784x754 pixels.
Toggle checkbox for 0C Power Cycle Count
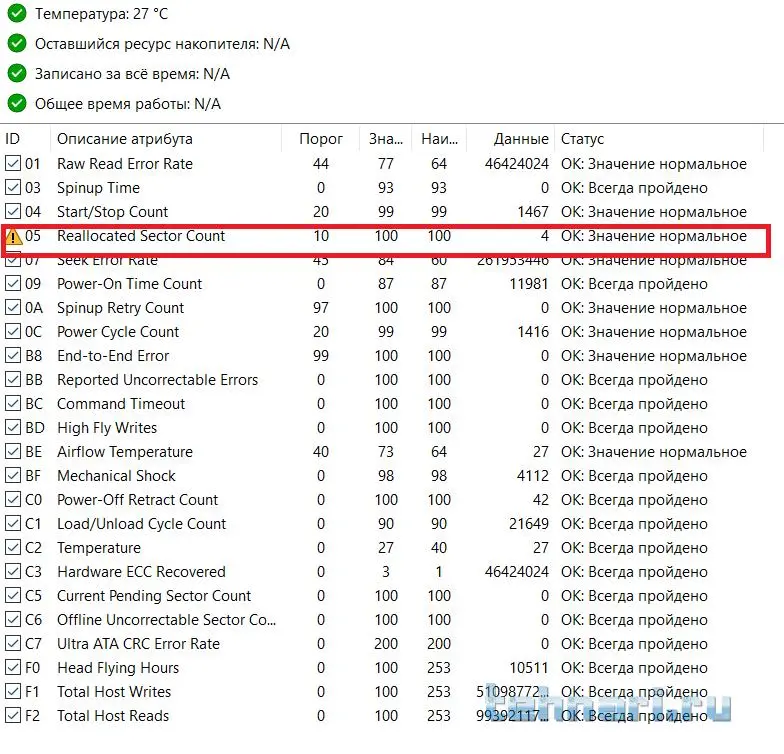(x=12, y=332)
